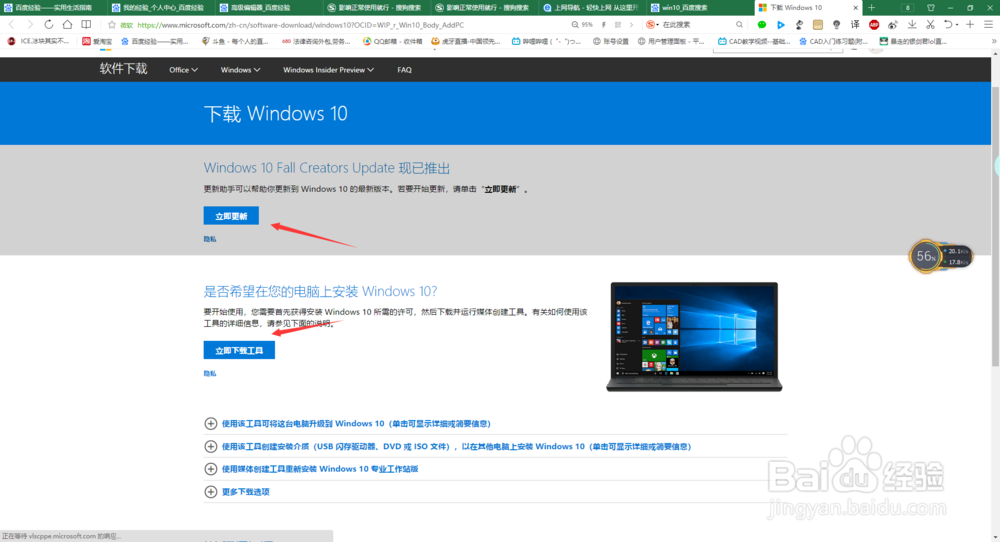The image size is (1000, 542).
Task: Open the CAD教学视频 bookmark
Action: [x=753, y=41]
